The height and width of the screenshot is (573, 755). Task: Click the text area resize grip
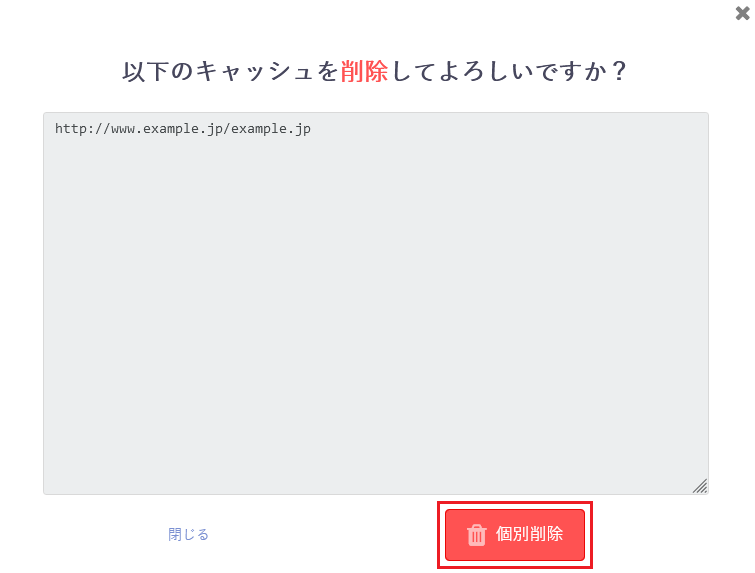[x=700, y=486]
